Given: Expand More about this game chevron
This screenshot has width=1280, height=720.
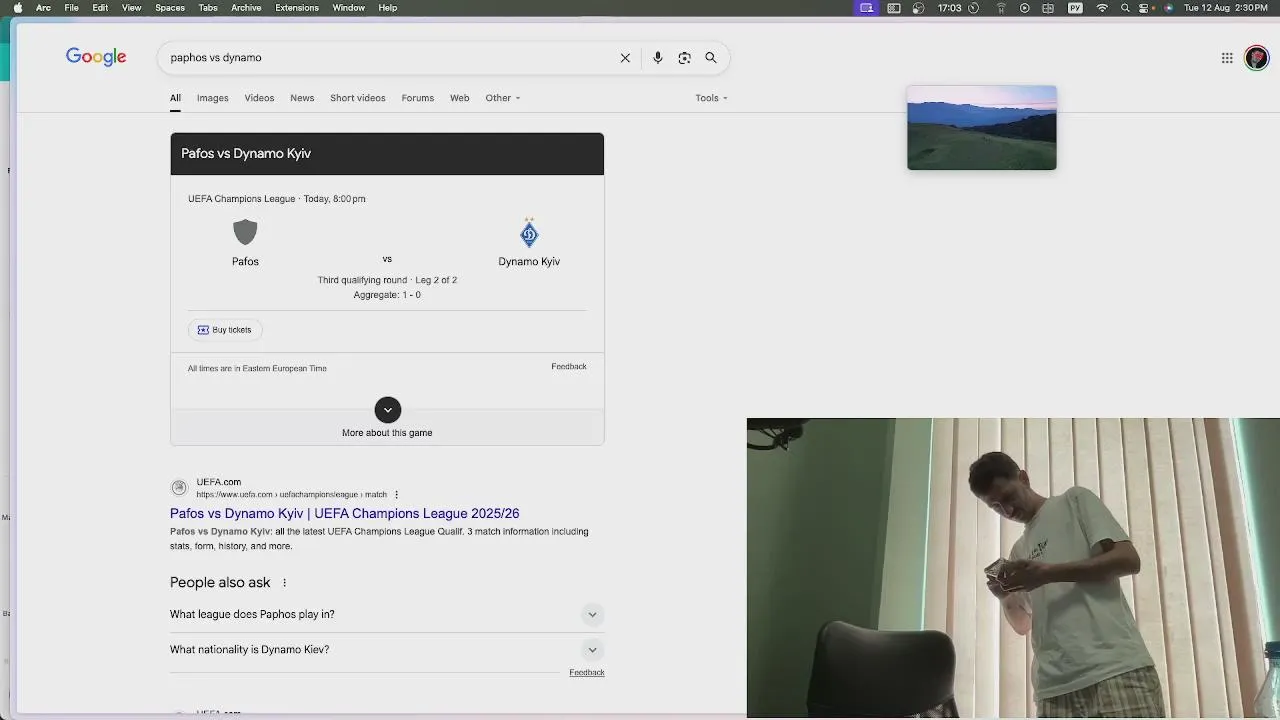Looking at the screenshot, I should pos(387,410).
